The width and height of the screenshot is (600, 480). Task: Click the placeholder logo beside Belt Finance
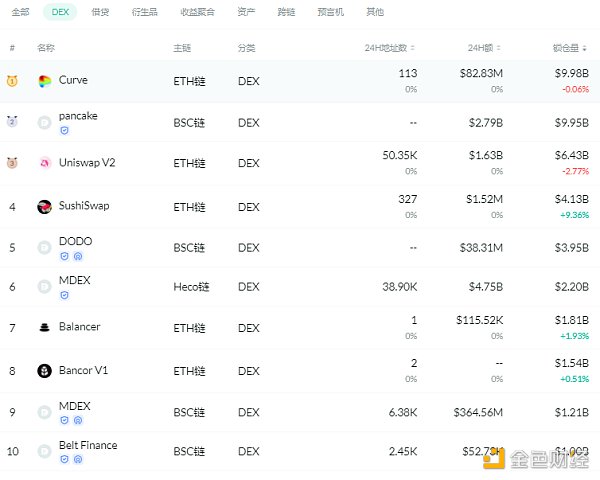coord(44,452)
